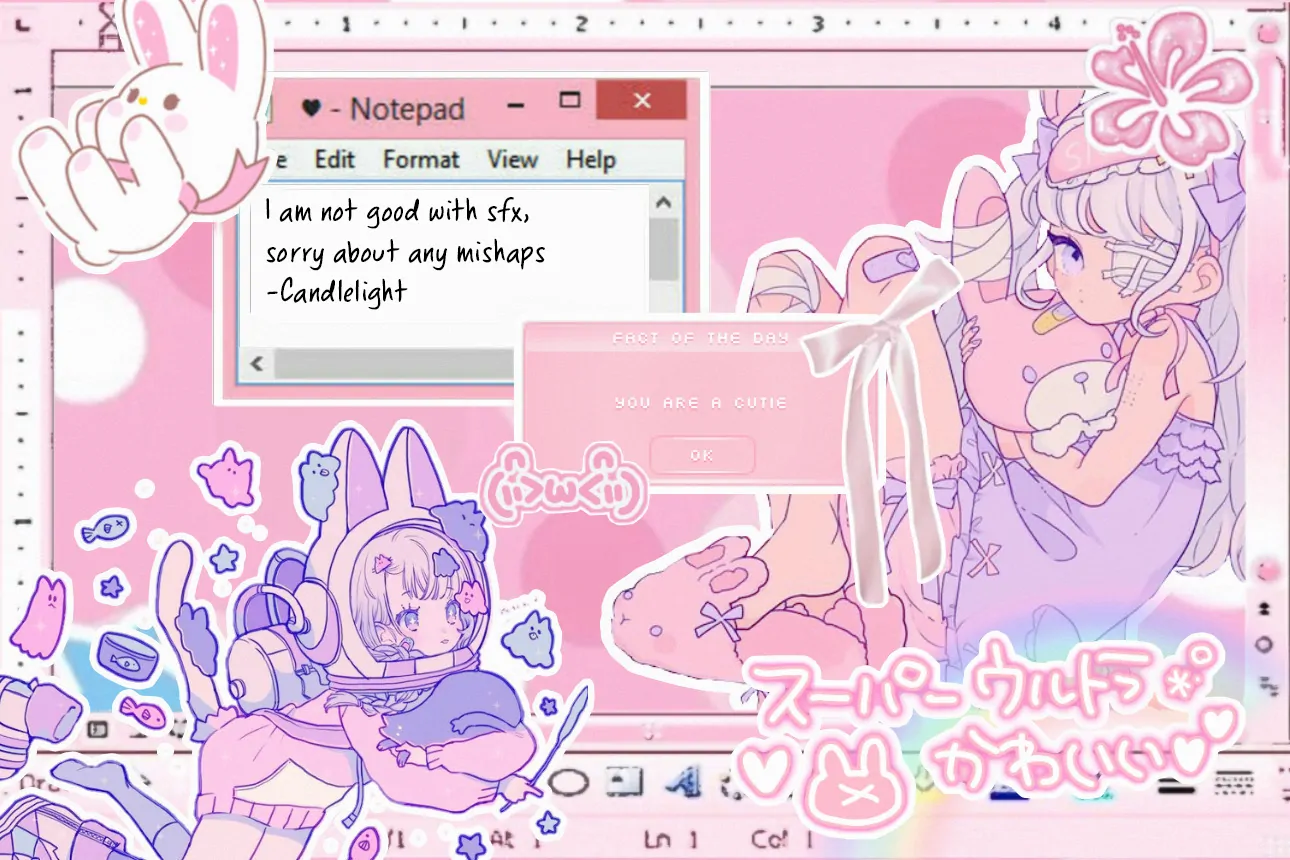
Task: Click the Notepad vertical scrollbar up arrow
Action: point(664,203)
